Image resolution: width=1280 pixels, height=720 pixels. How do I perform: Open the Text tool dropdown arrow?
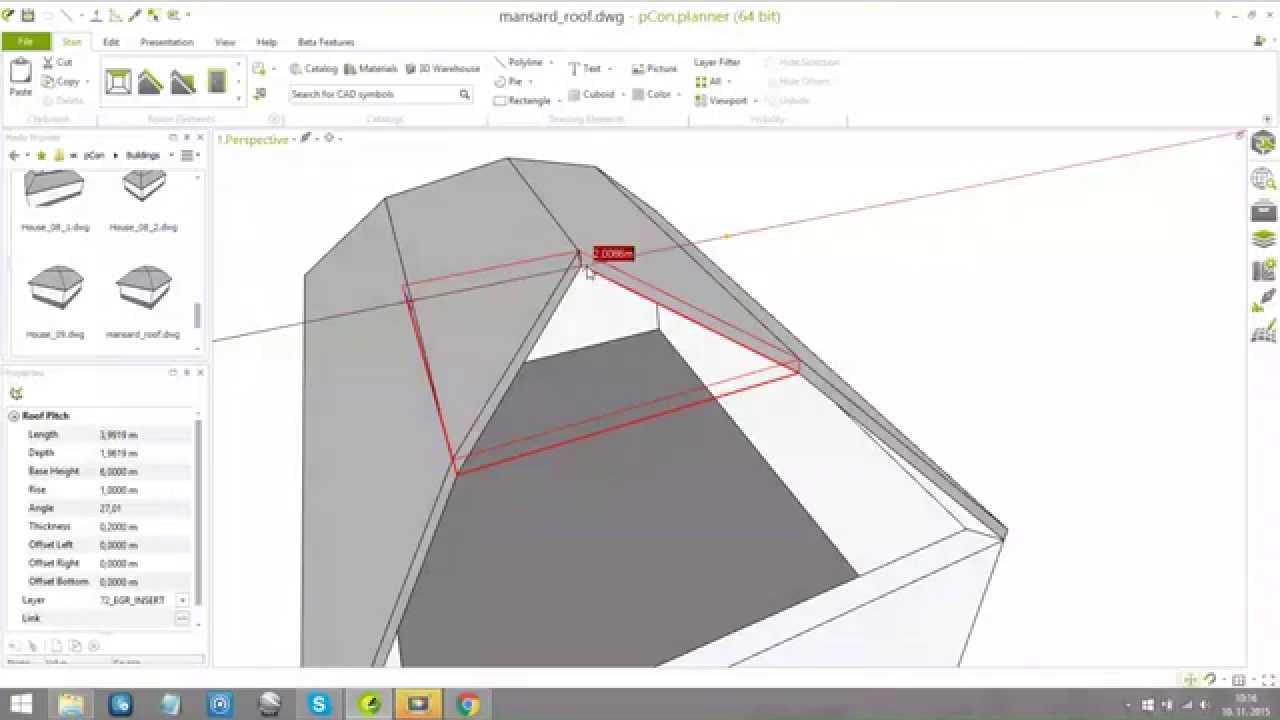[610, 69]
